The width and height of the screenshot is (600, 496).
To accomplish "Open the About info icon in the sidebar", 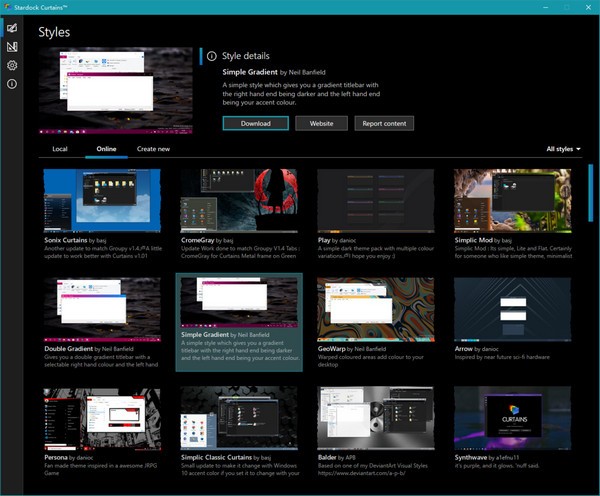I will coord(12,84).
